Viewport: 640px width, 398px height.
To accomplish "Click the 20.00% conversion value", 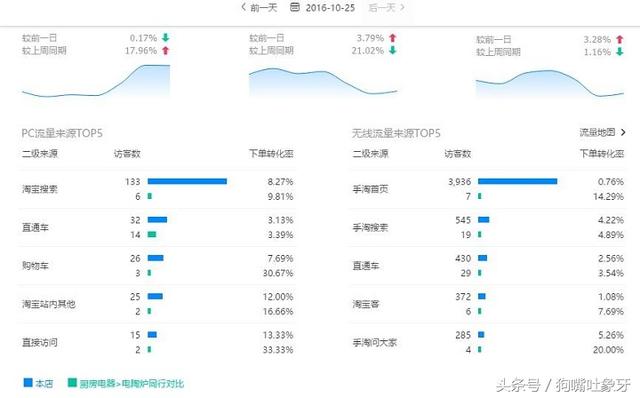I will [x=608, y=350].
